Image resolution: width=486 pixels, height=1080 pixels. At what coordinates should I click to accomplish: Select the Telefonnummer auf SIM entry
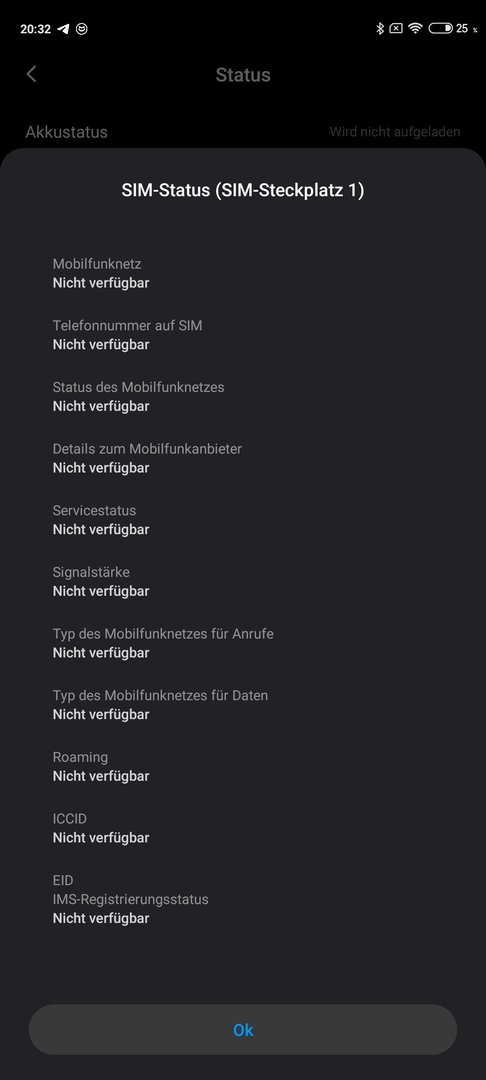(x=243, y=335)
